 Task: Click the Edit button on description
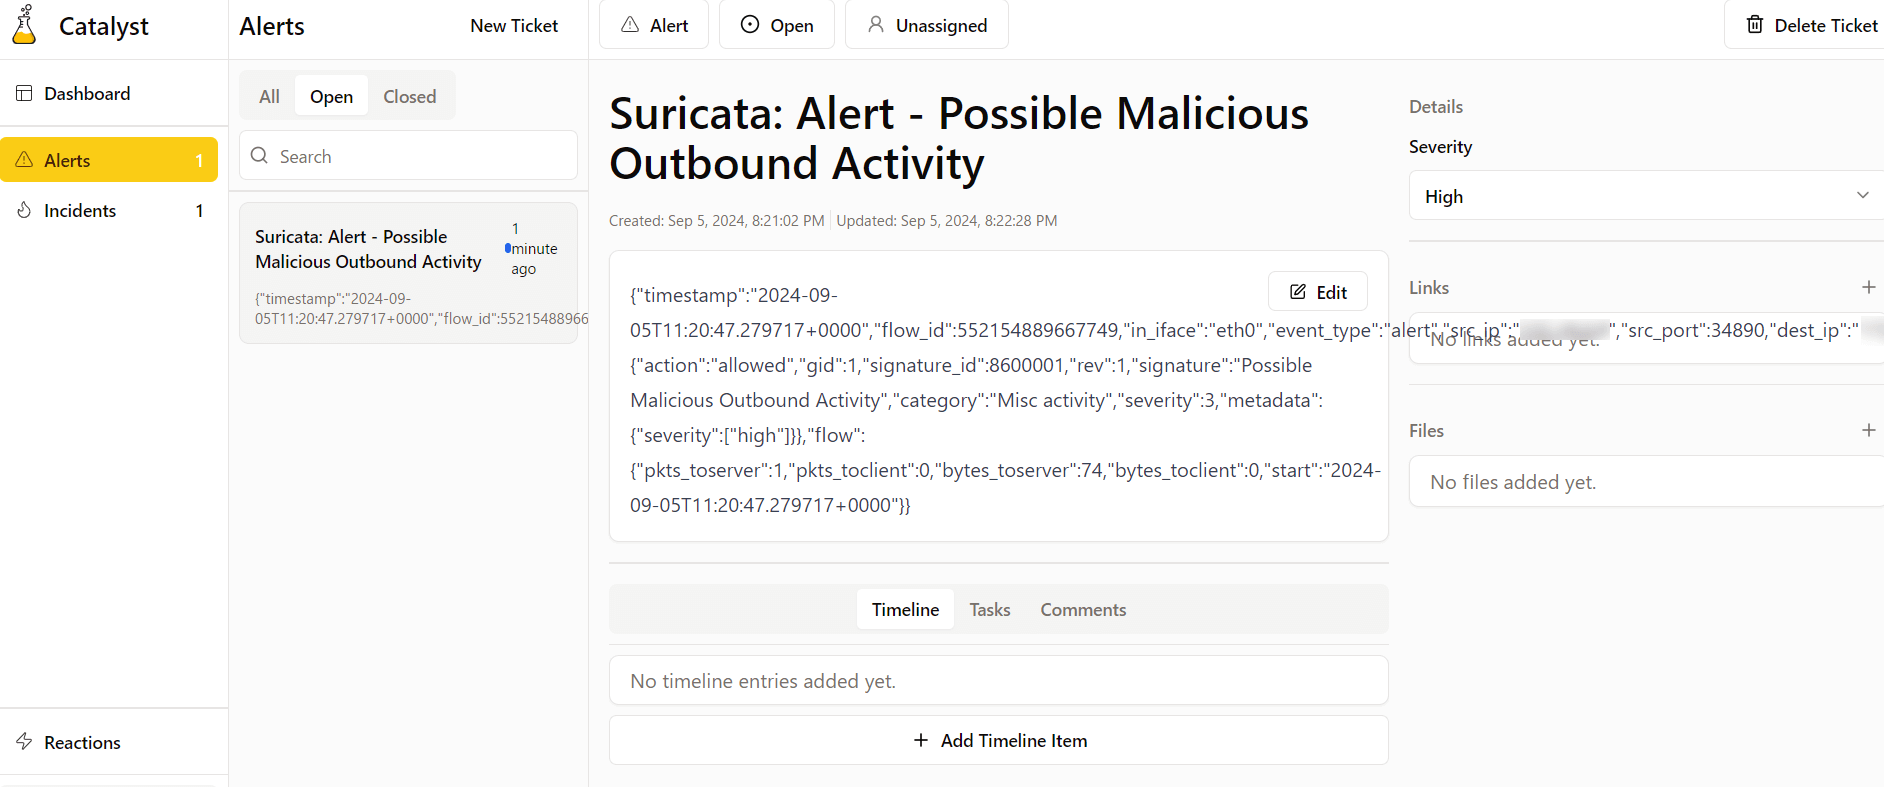pyautogui.click(x=1317, y=292)
